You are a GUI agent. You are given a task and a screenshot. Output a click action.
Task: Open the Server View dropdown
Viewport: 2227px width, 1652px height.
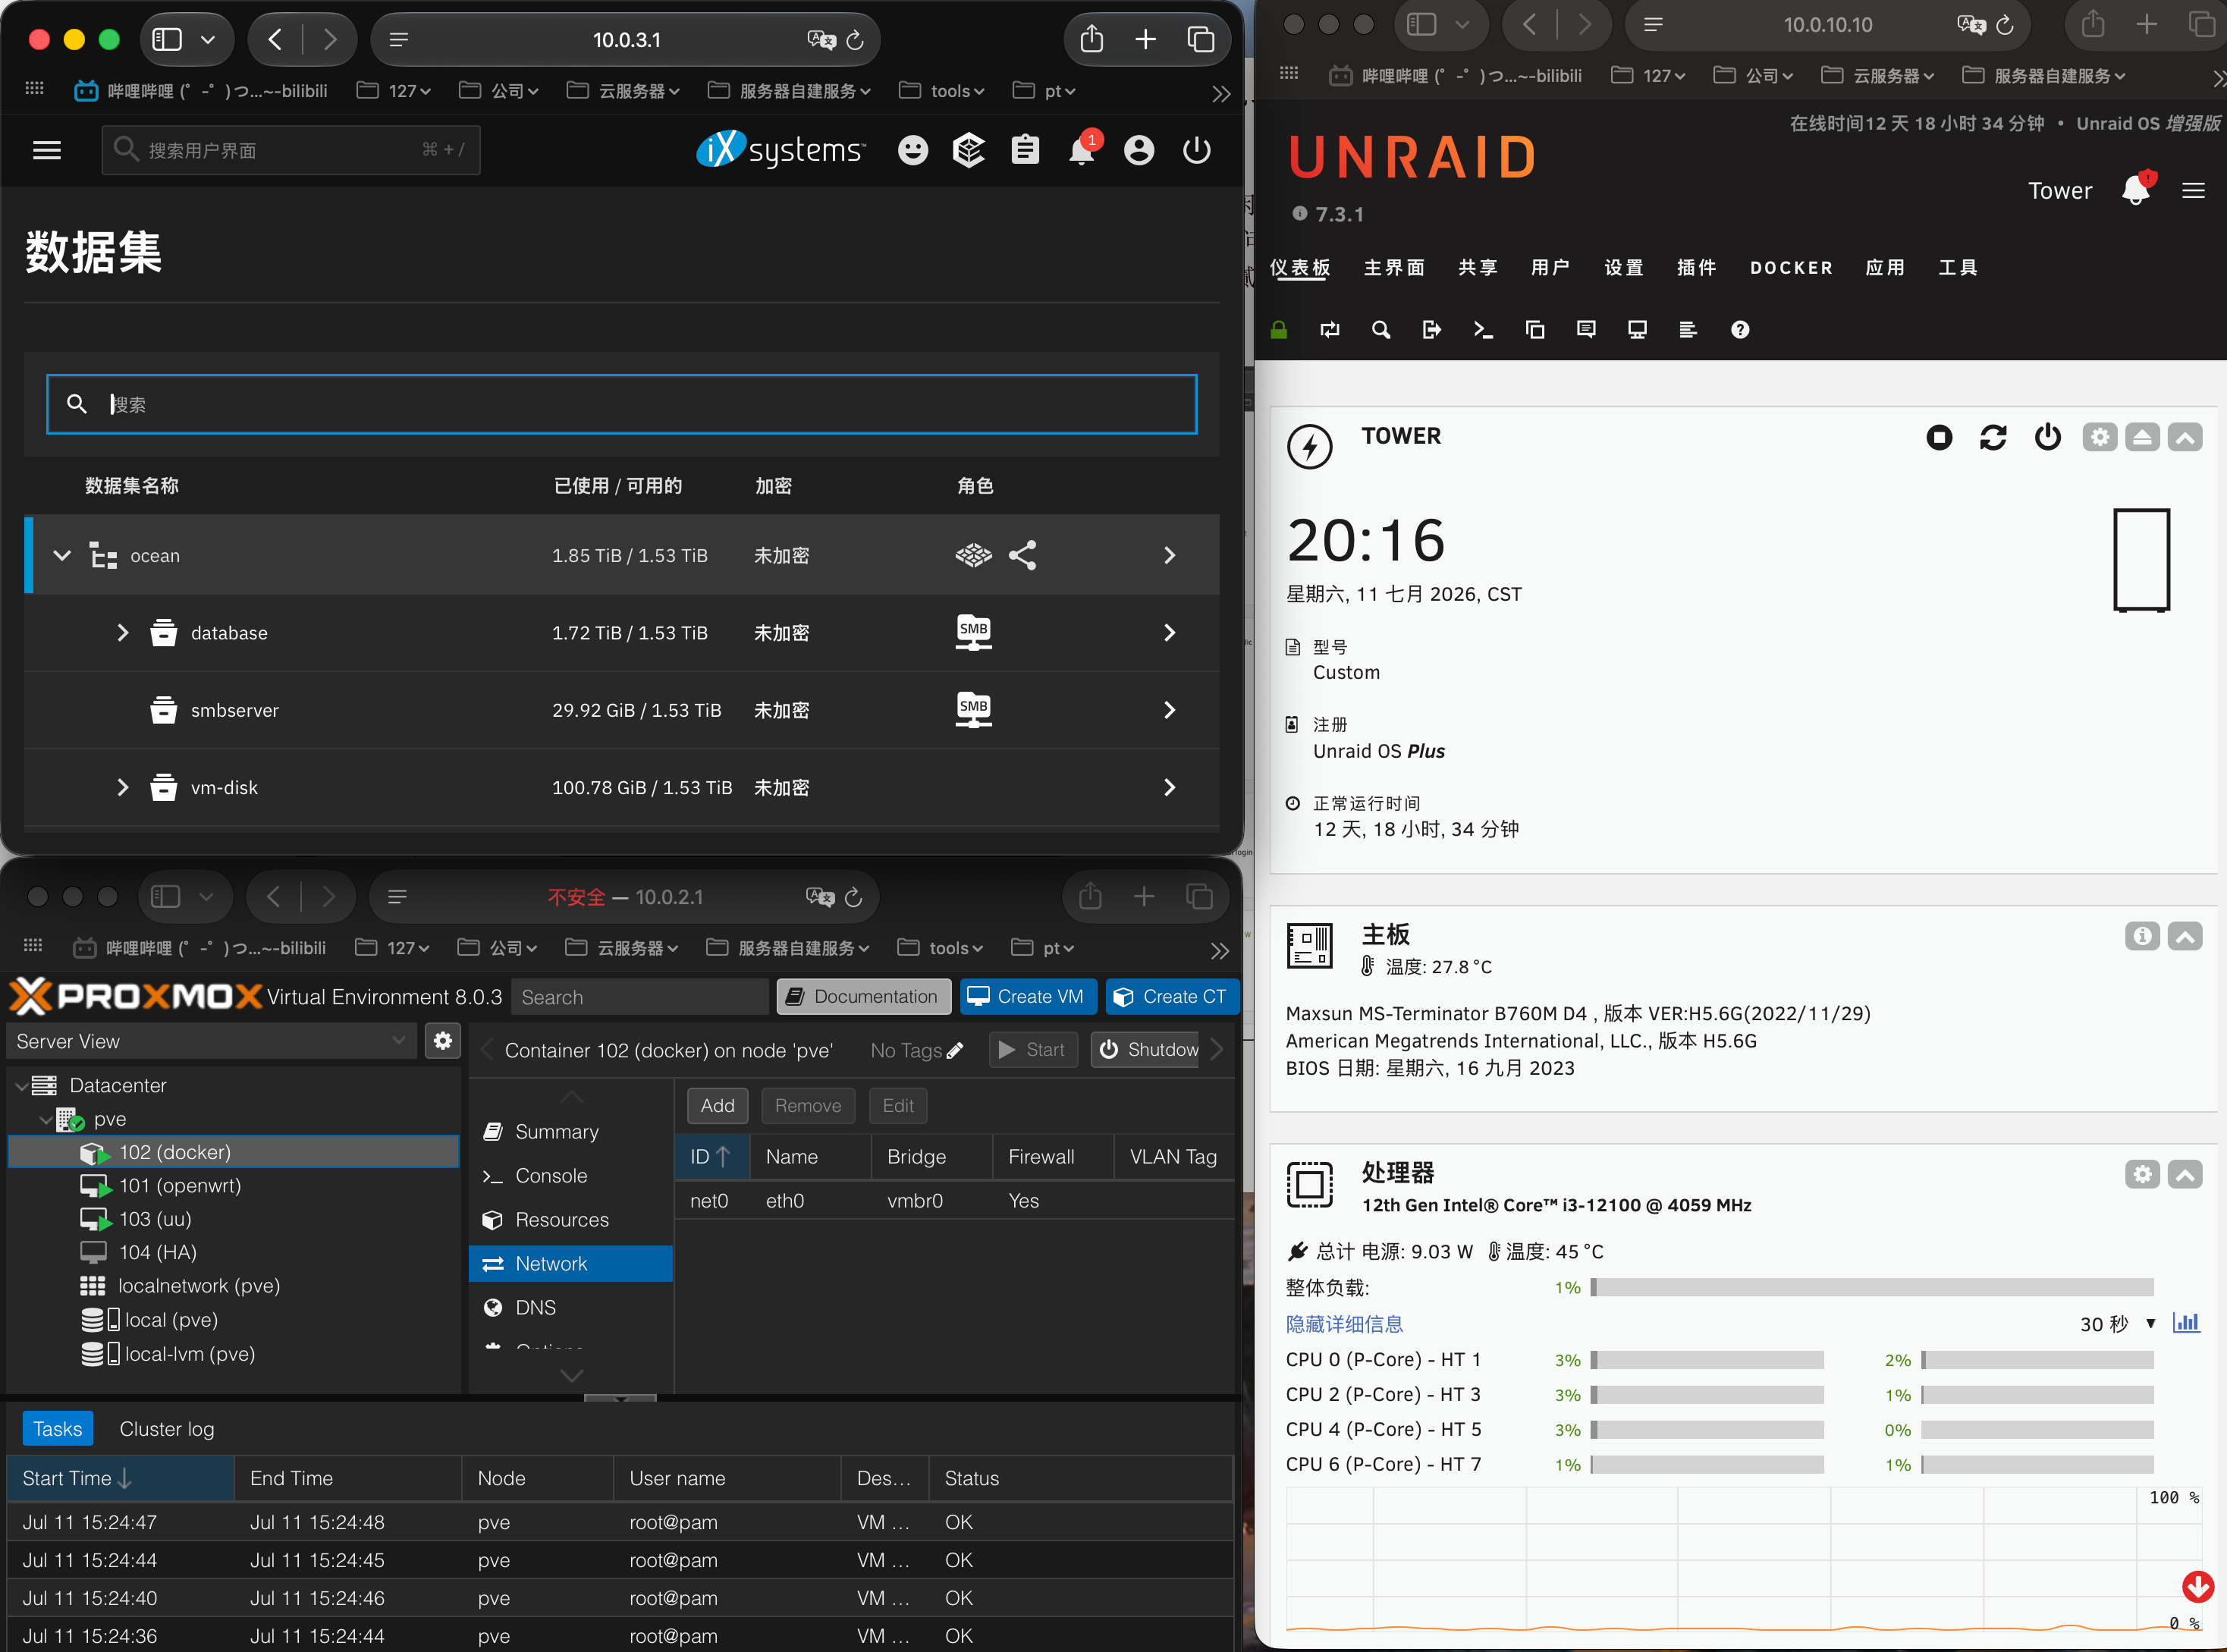tap(211, 1041)
